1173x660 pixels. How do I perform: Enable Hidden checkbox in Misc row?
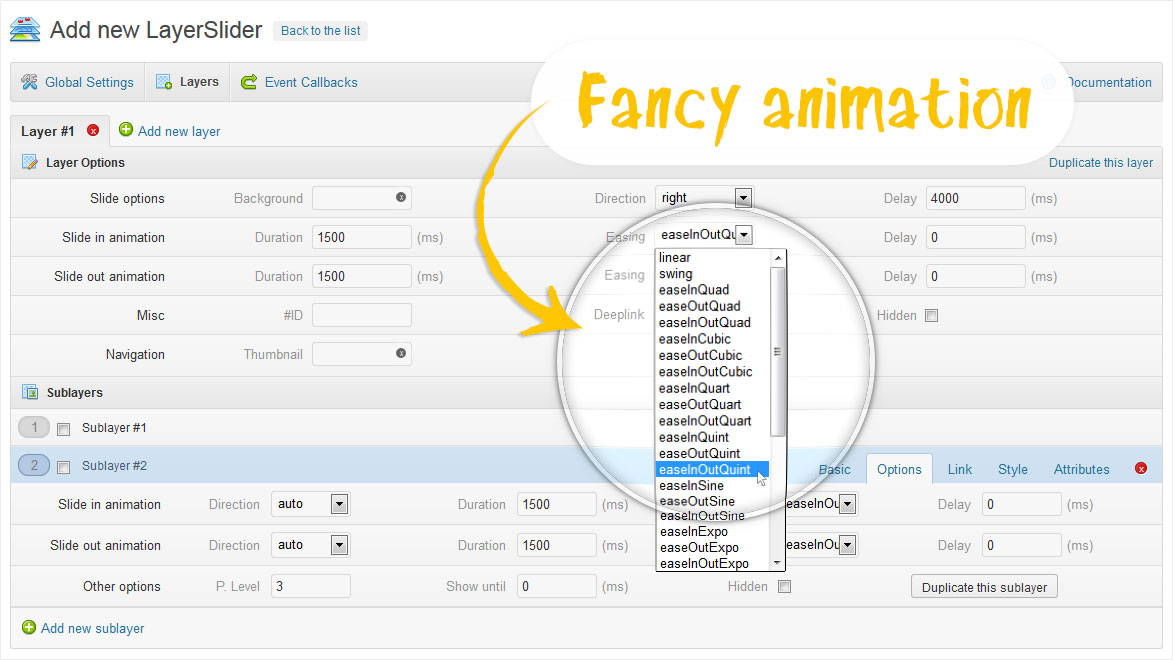(x=931, y=316)
